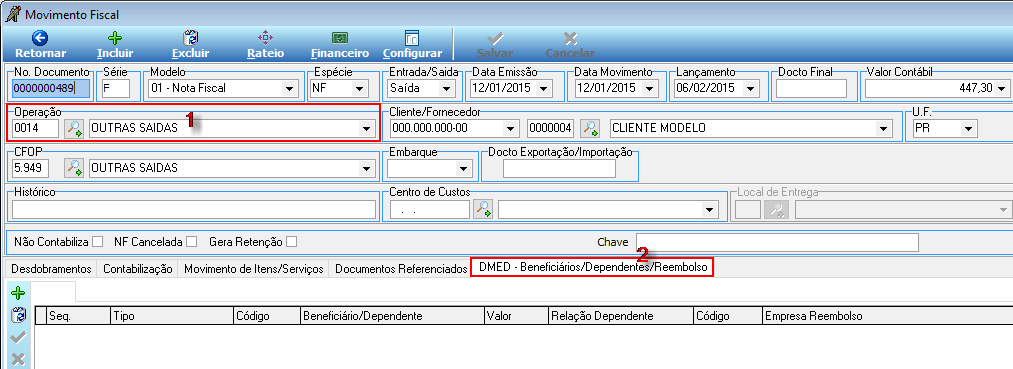Viewport: 1013px width, 369px height.
Task: Open the Documentos Referenciados tab
Action: coord(401,268)
